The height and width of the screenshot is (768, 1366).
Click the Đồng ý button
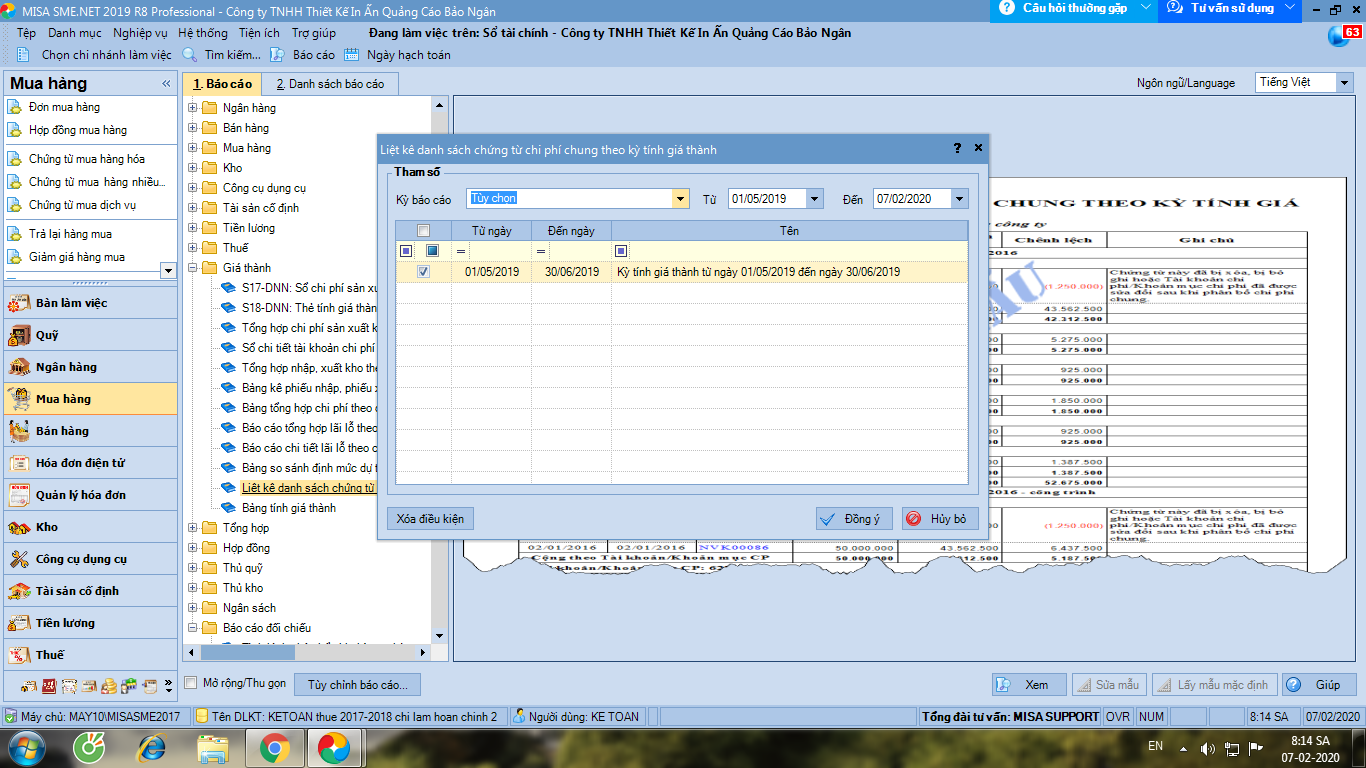point(852,519)
